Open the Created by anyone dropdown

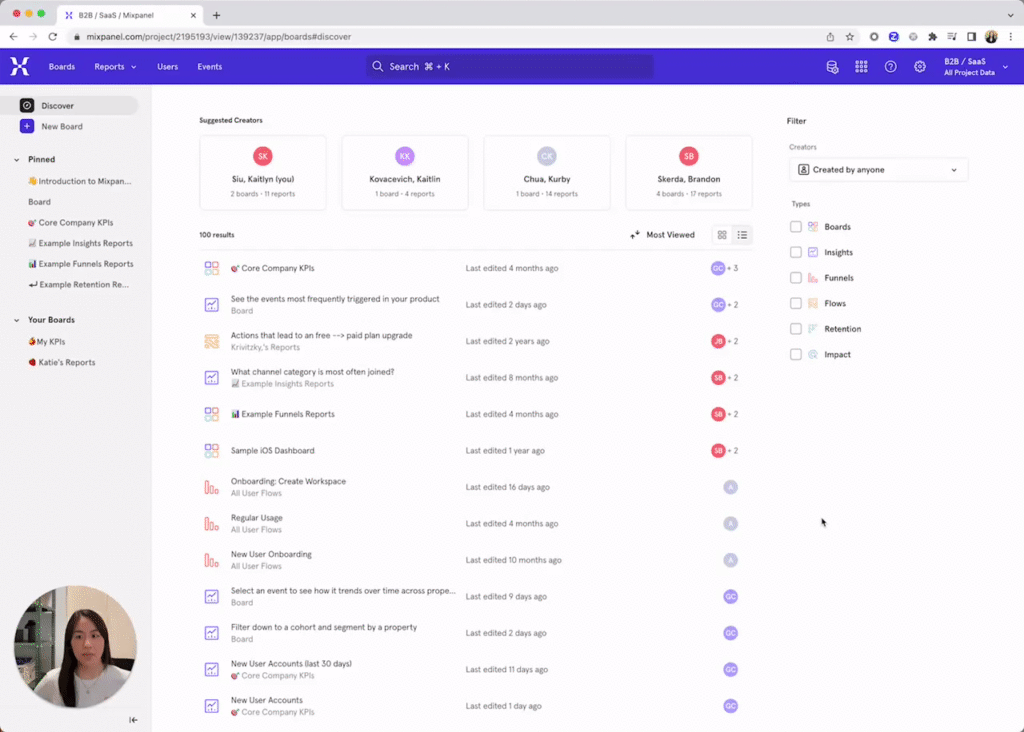(x=878, y=170)
